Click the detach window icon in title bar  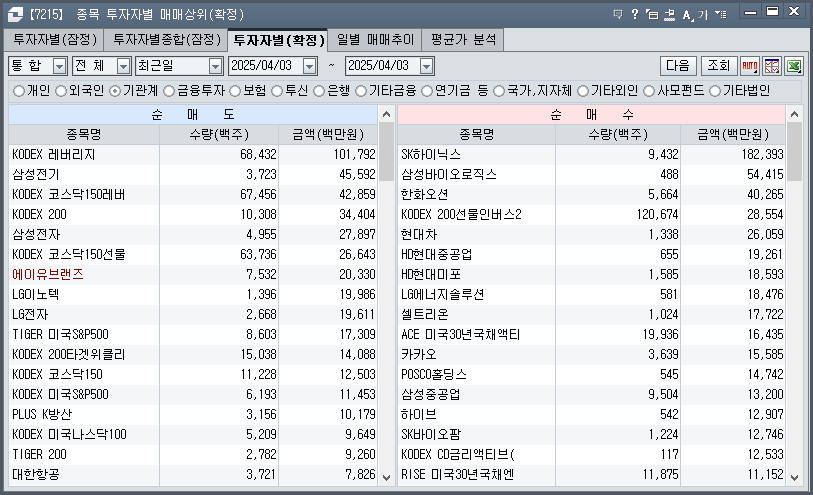point(652,15)
